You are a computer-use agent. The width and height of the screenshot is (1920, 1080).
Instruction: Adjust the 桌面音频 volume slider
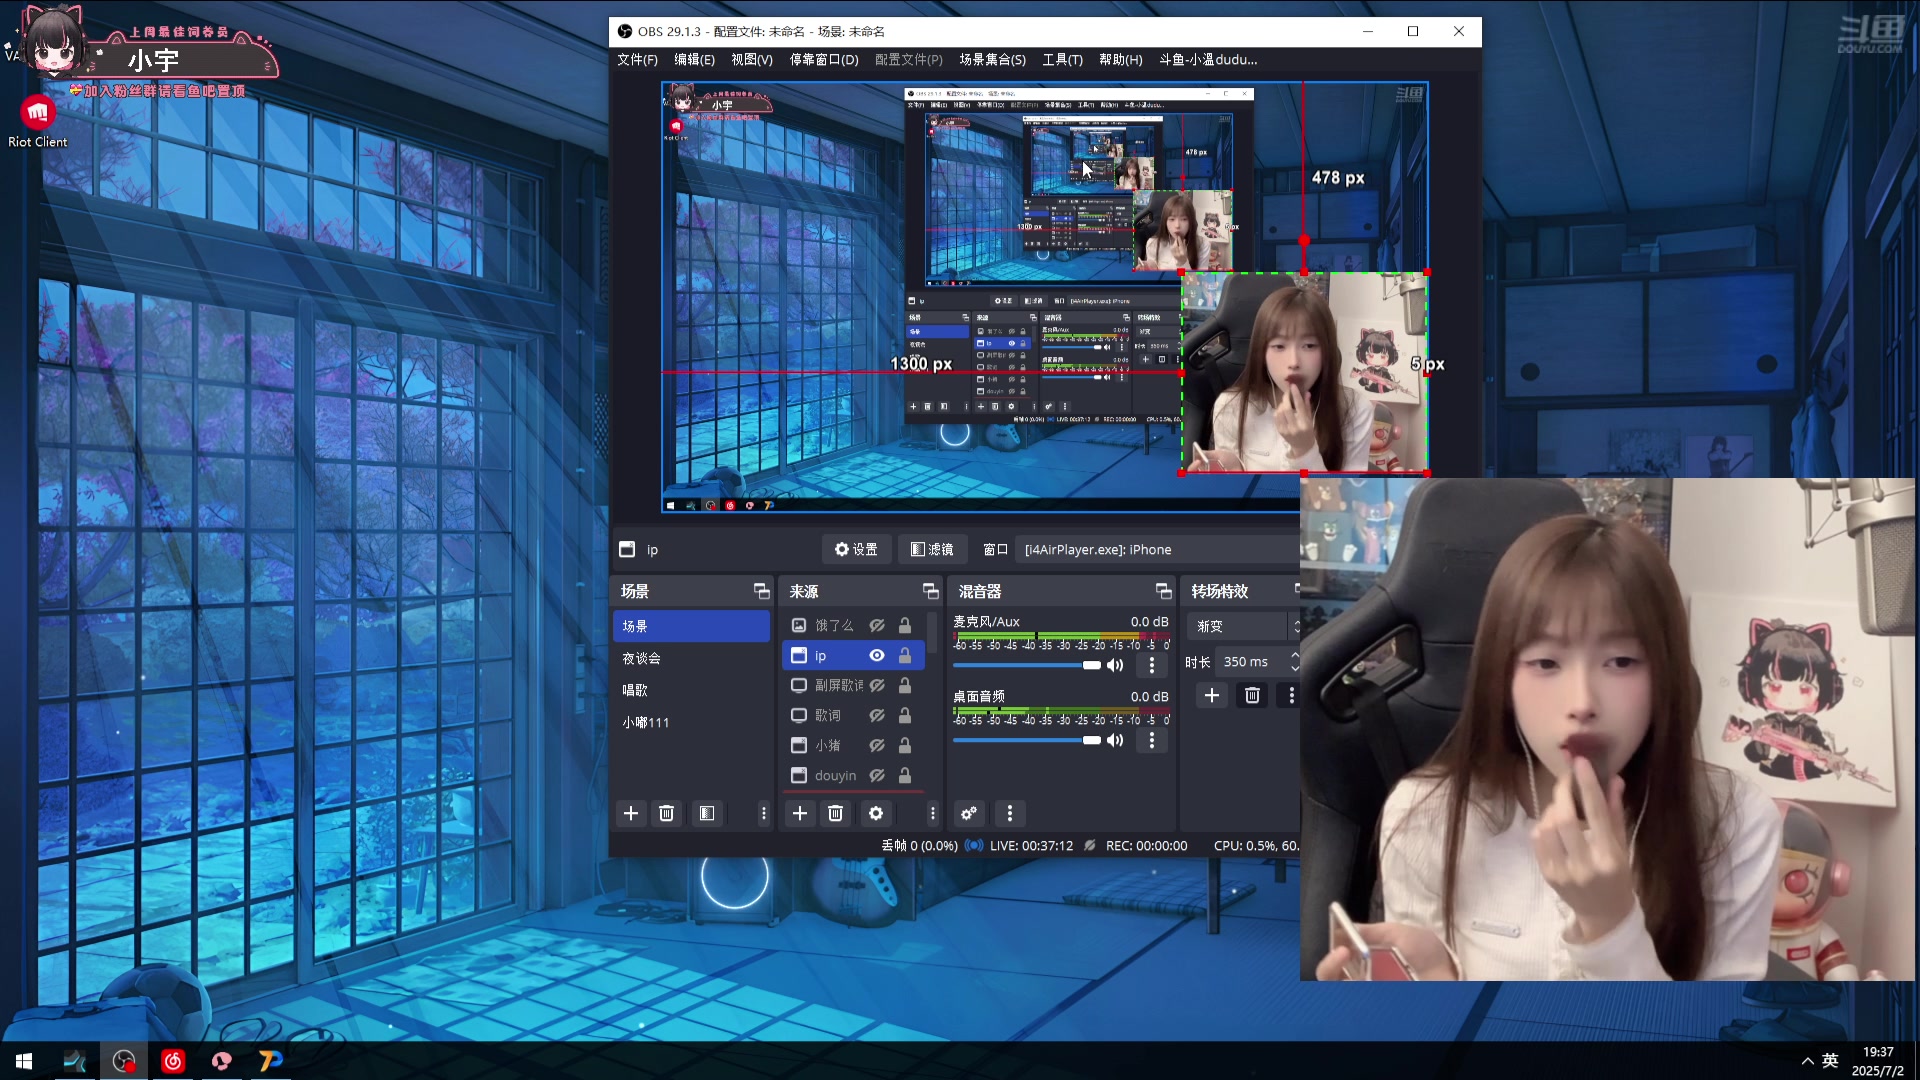coord(1027,740)
